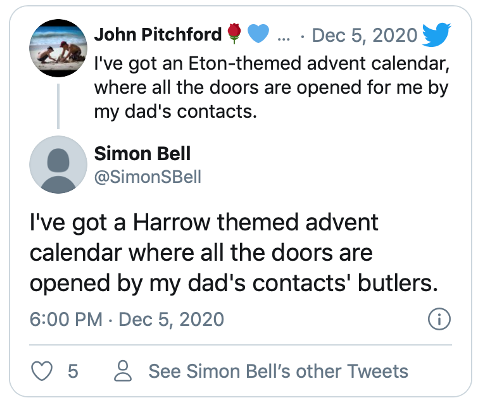Open the Harrow themed advent calendar reply text
The height and width of the screenshot is (404, 480).
pyautogui.click(x=233, y=253)
